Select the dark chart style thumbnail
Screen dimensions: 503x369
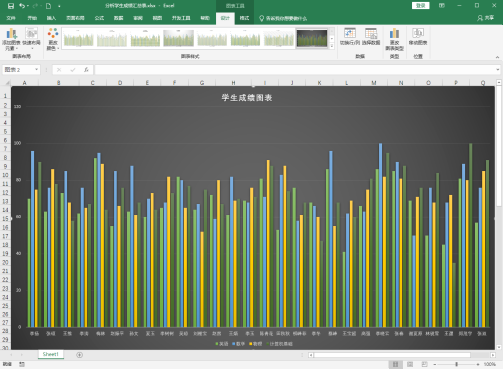tap(312, 38)
